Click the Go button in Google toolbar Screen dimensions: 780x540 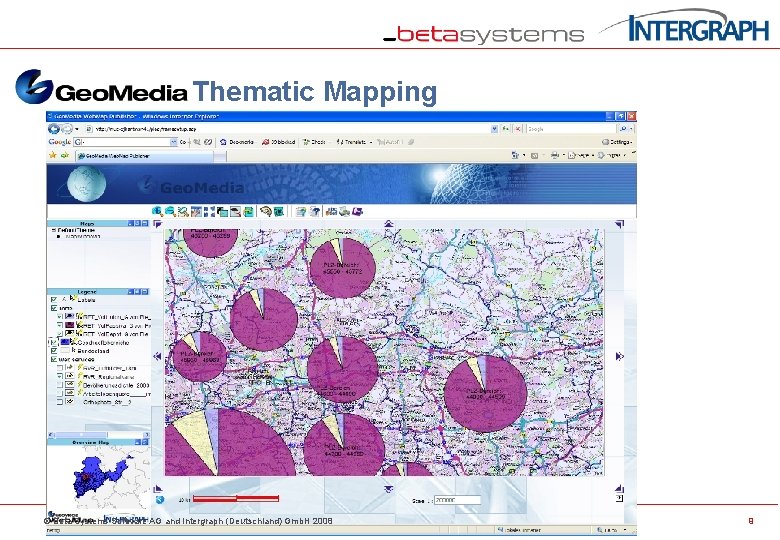click(183, 142)
